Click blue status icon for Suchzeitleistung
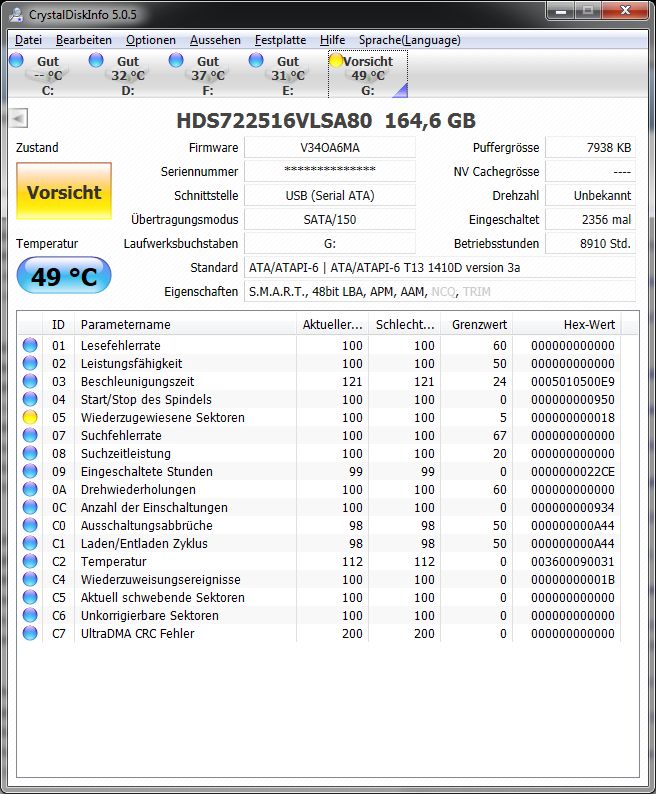The width and height of the screenshot is (656, 794). pos(30,453)
